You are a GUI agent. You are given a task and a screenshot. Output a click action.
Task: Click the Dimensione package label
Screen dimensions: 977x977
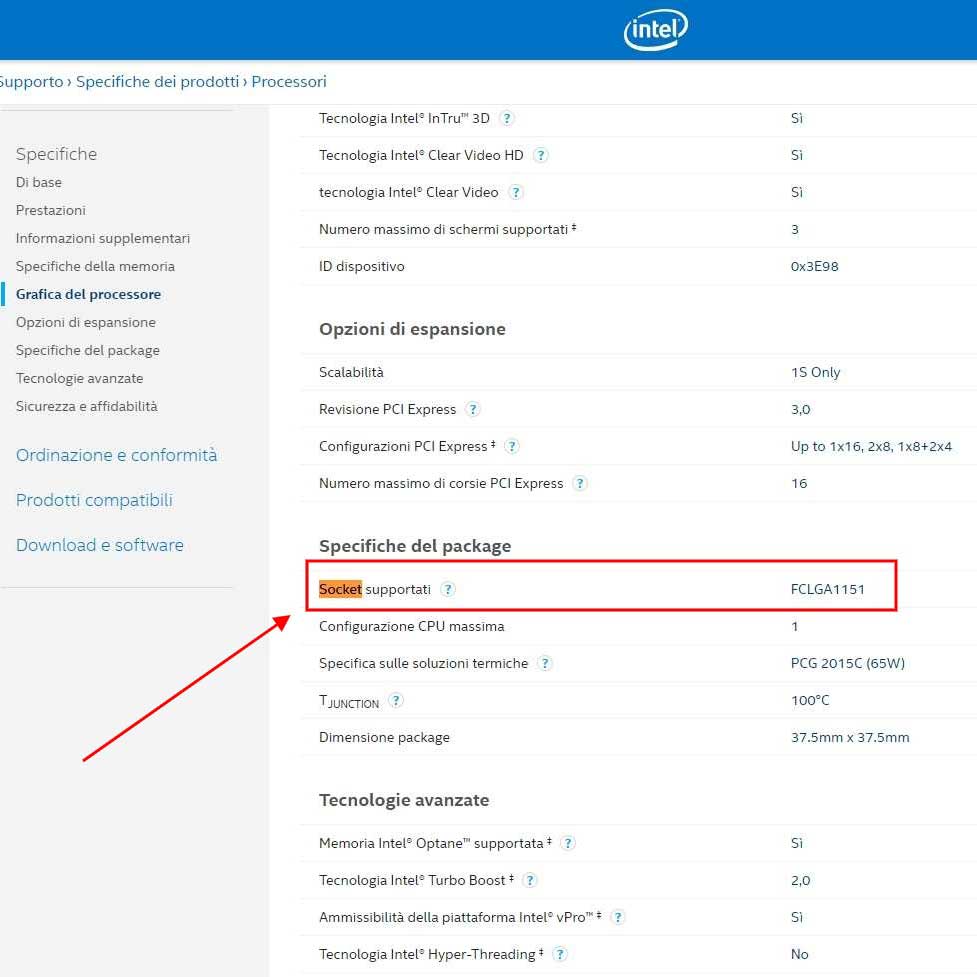tap(384, 738)
